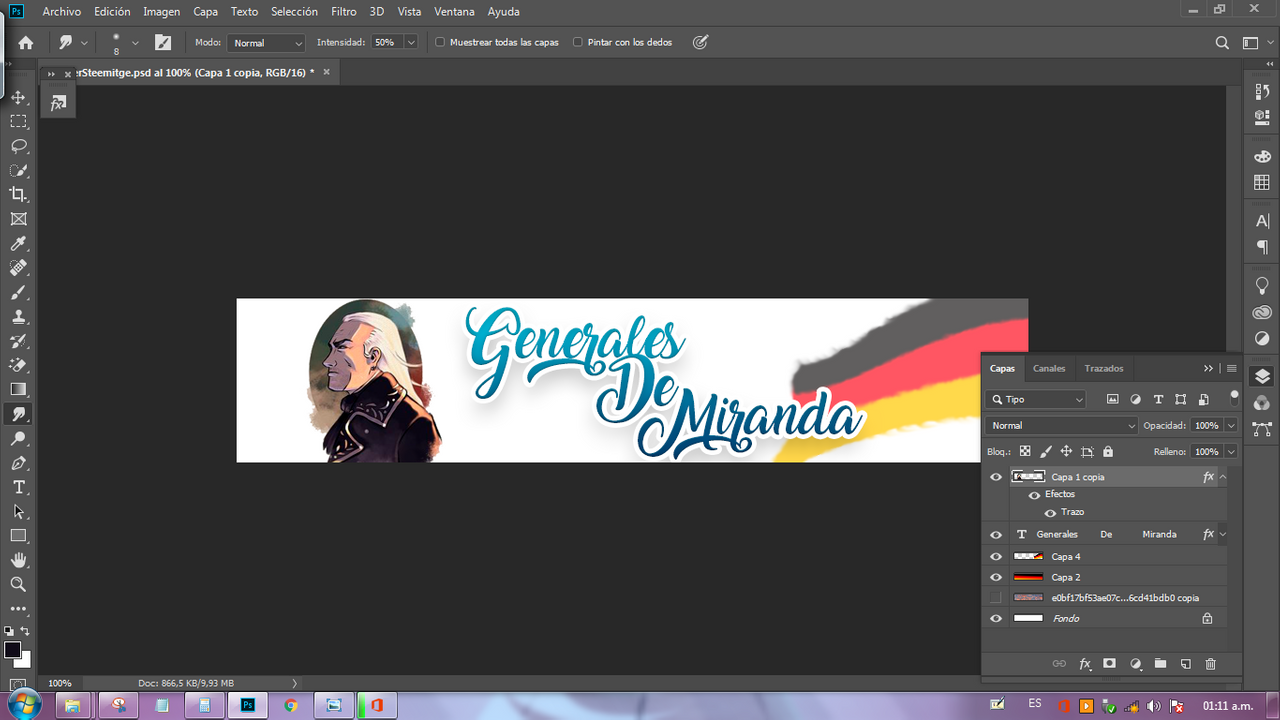Click the link layers icon
The height and width of the screenshot is (720, 1280).
[x=1060, y=664]
